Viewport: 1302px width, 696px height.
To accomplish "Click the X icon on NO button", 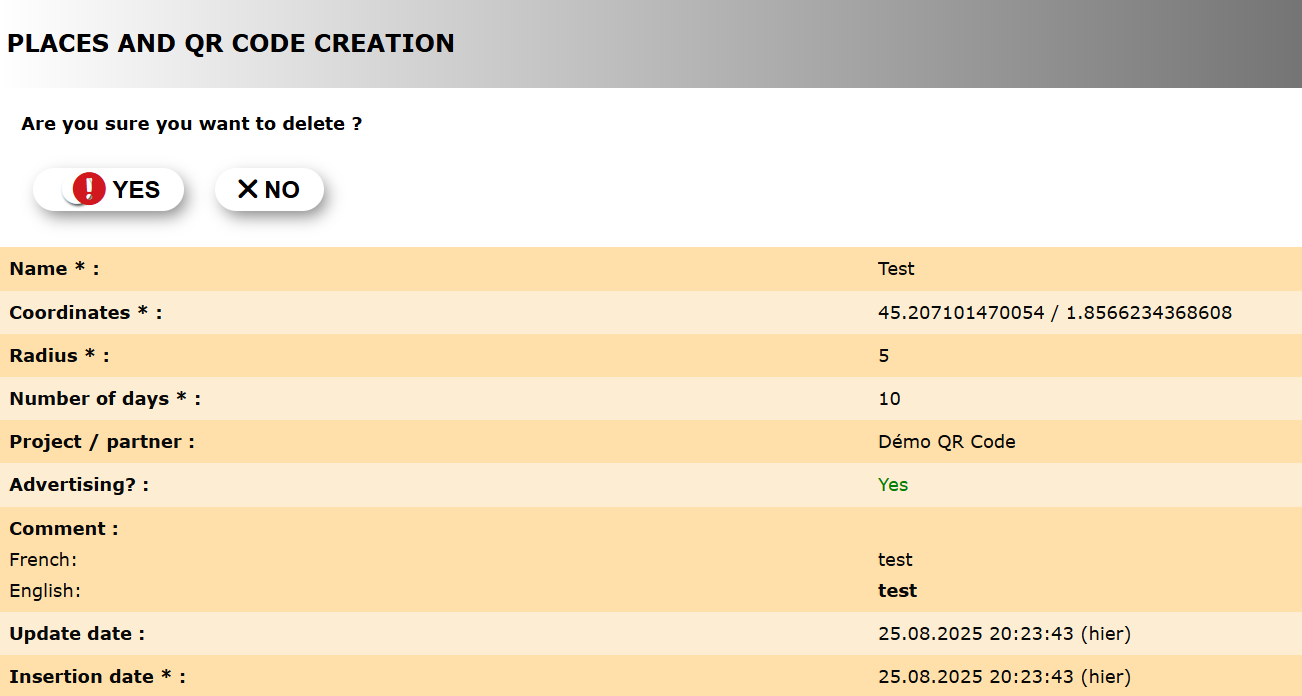I will 247,189.
